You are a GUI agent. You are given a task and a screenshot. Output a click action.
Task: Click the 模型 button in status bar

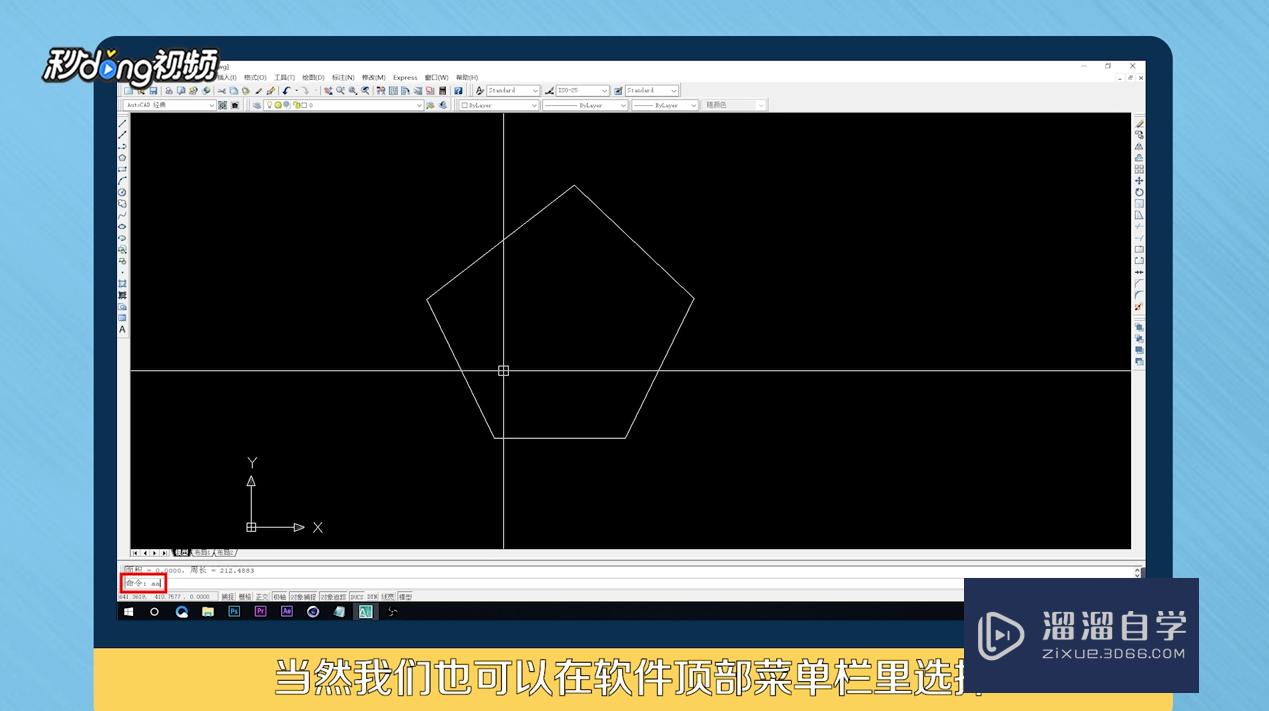[404, 597]
